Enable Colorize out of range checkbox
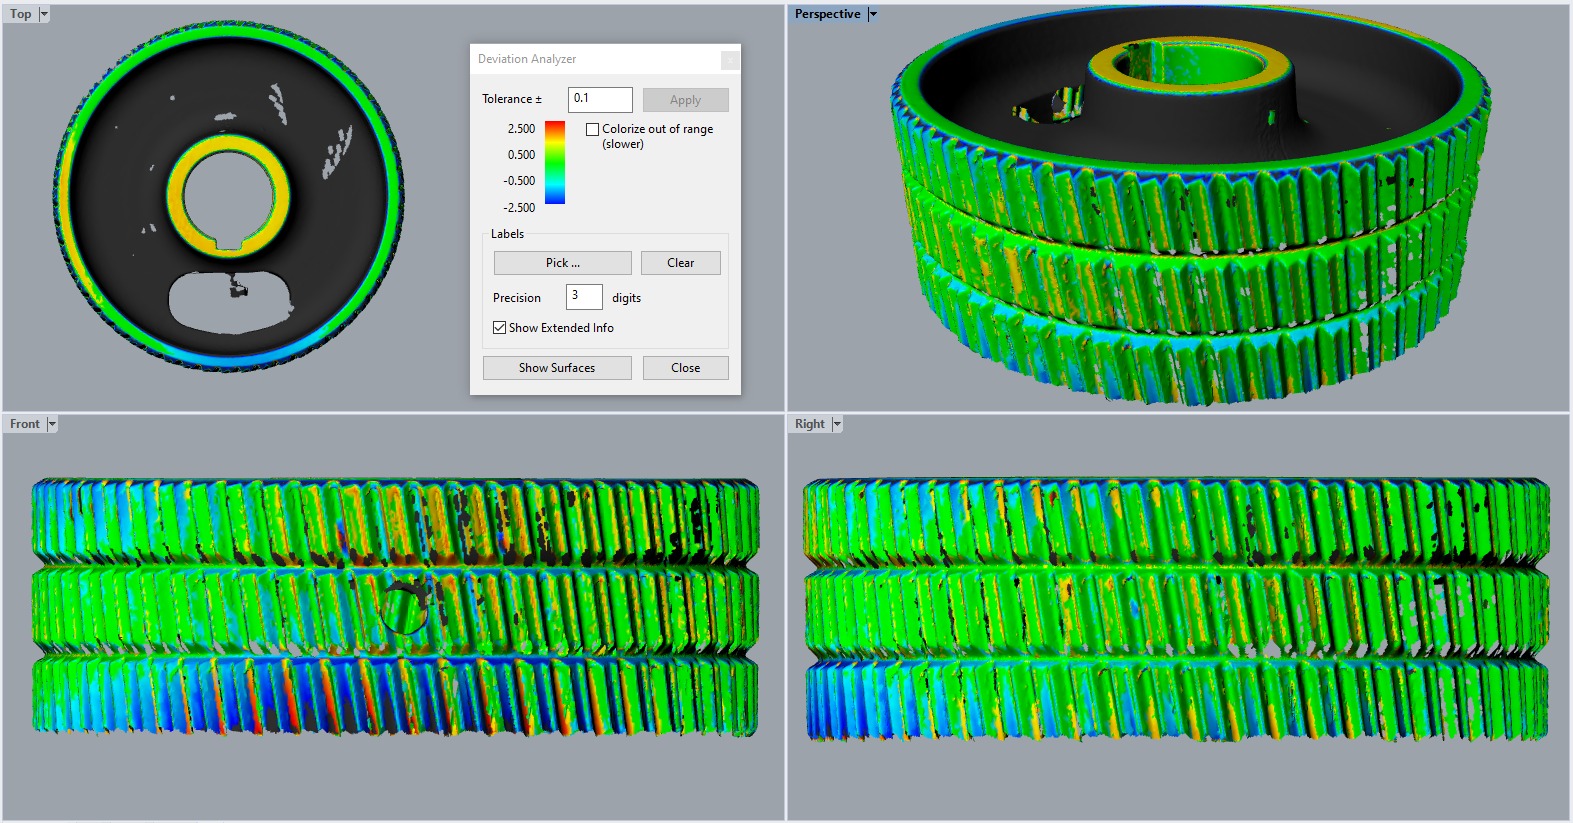 coord(593,129)
